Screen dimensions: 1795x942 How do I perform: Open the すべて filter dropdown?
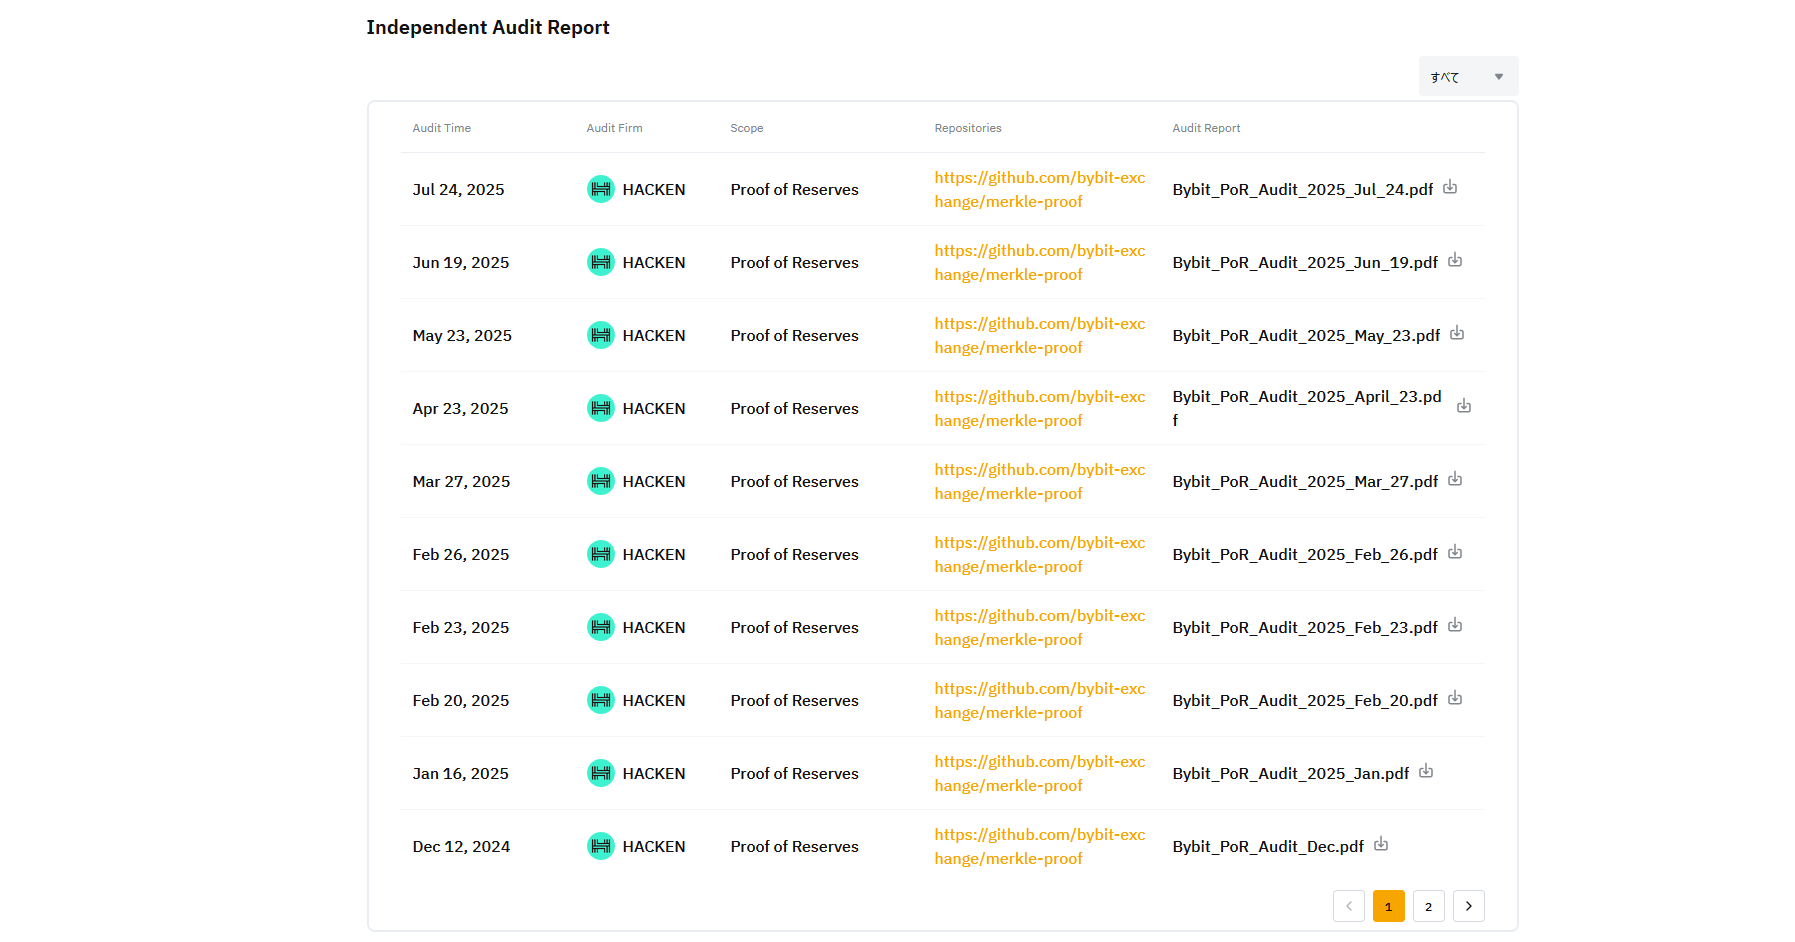[x=1467, y=77]
